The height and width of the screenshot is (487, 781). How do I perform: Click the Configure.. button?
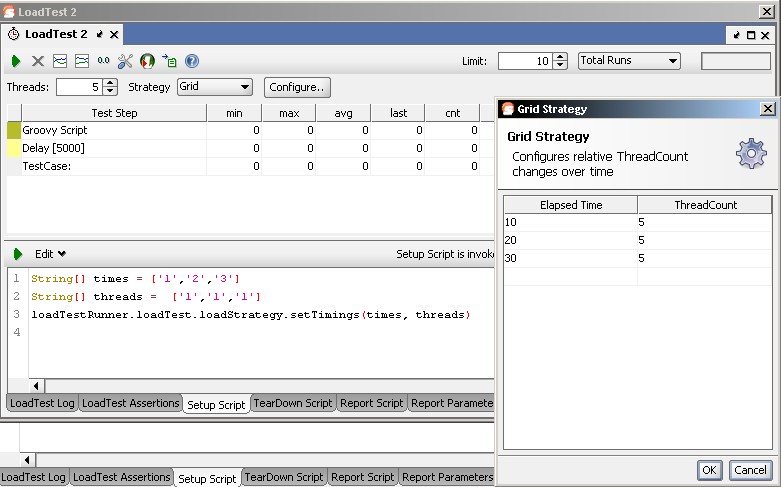297,87
